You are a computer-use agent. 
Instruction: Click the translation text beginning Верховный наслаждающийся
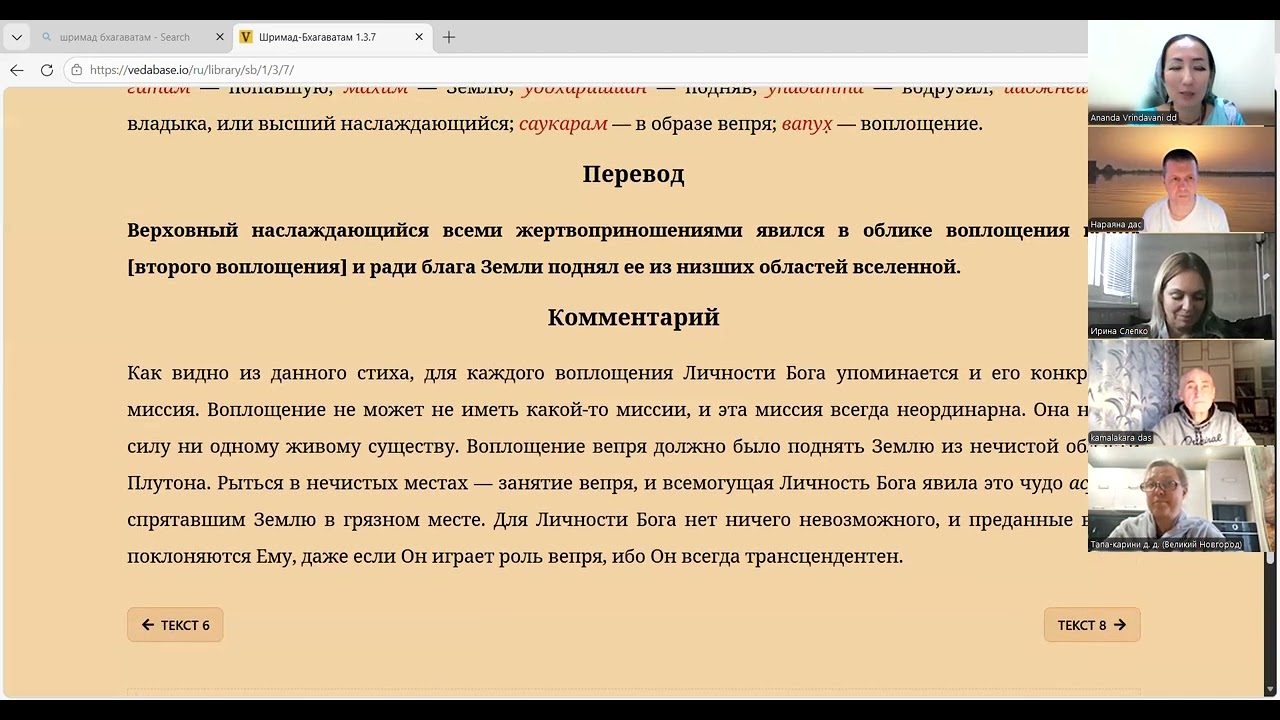pyautogui.click(x=607, y=248)
